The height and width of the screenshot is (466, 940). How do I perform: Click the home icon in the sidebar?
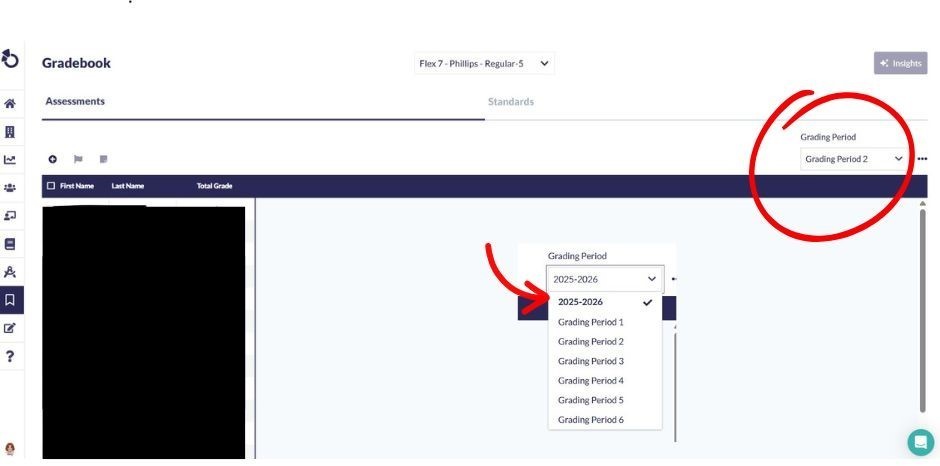tap(10, 103)
